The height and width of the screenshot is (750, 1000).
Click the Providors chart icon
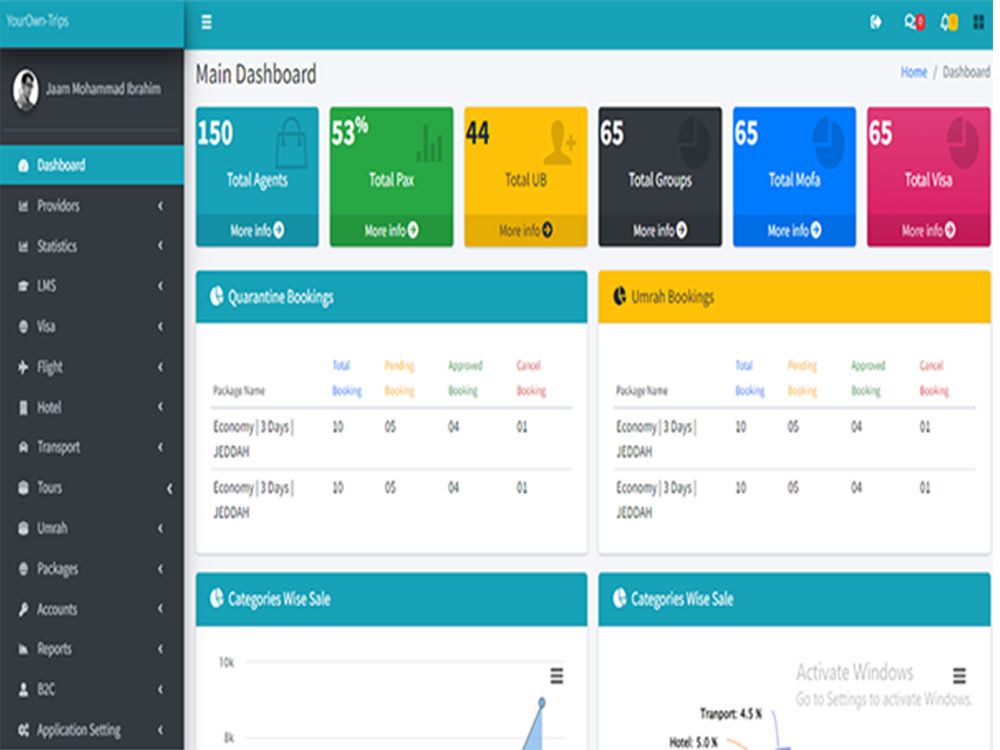(x=23, y=206)
